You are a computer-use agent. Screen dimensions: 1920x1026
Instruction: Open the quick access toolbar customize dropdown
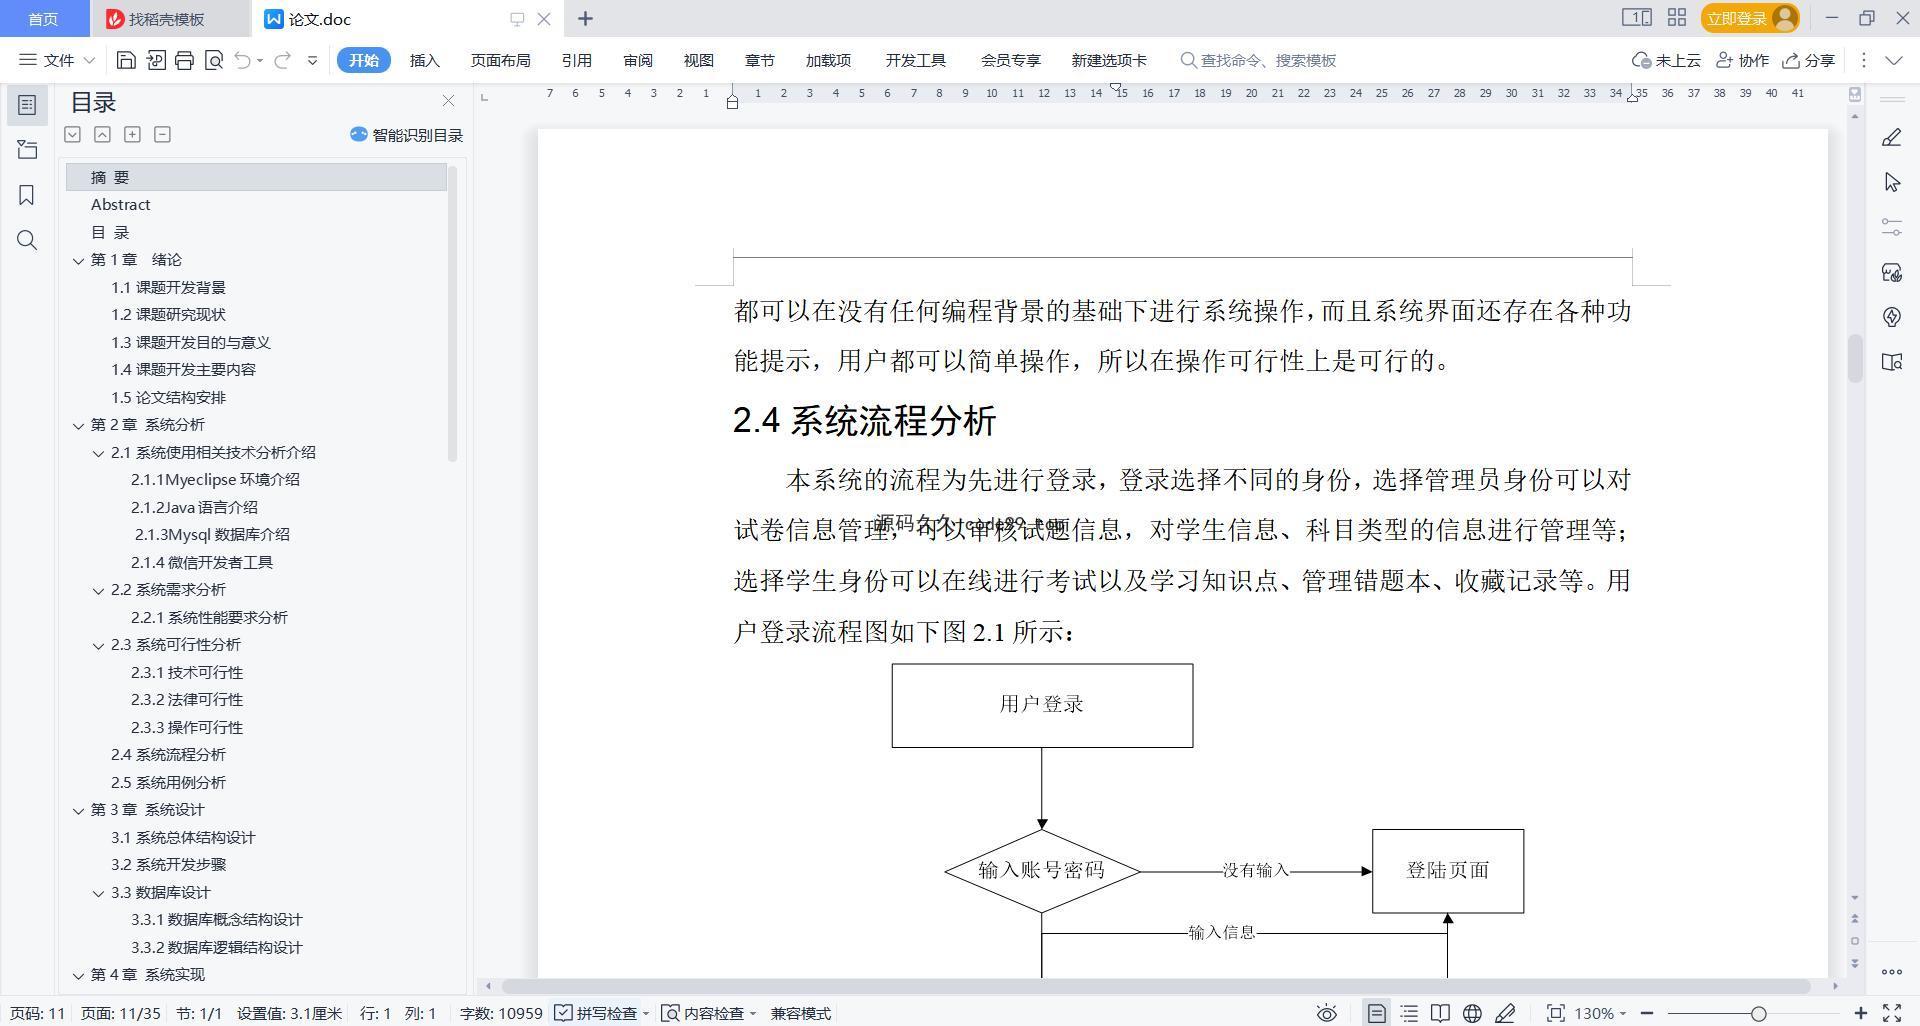pyautogui.click(x=312, y=60)
